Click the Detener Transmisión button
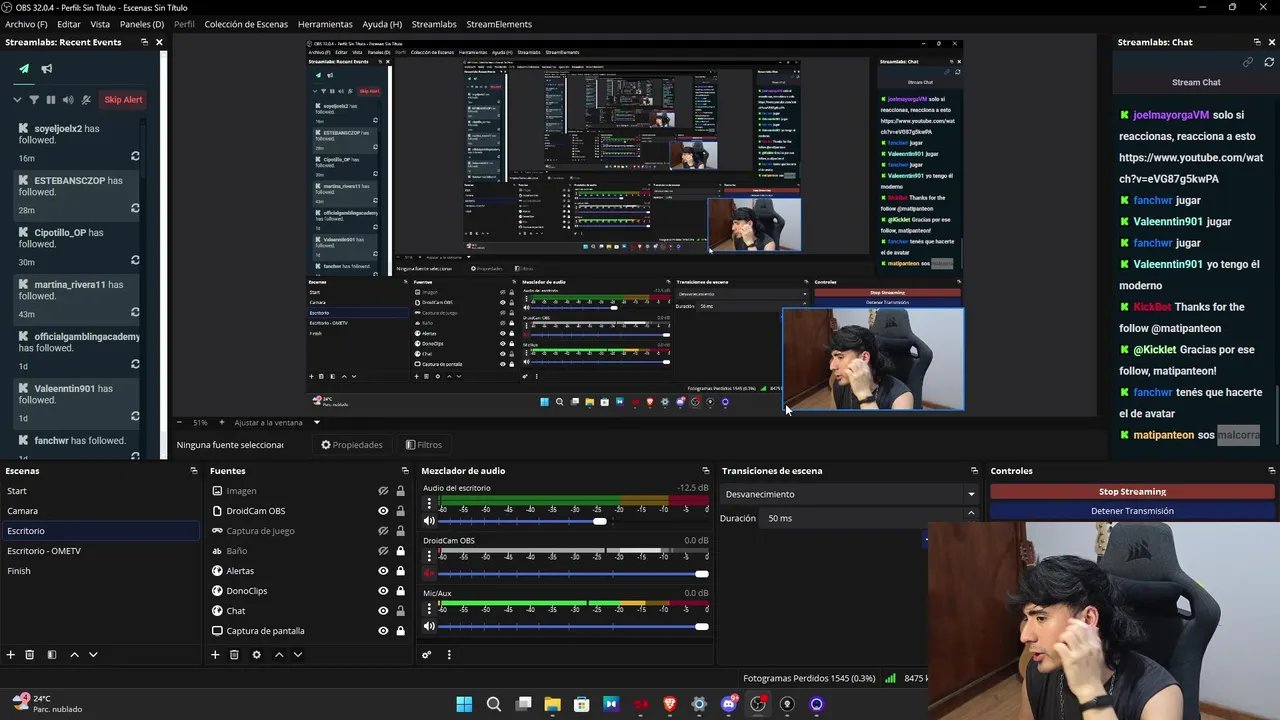This screenshot has height=720, width=1280. pos(1132,511)
